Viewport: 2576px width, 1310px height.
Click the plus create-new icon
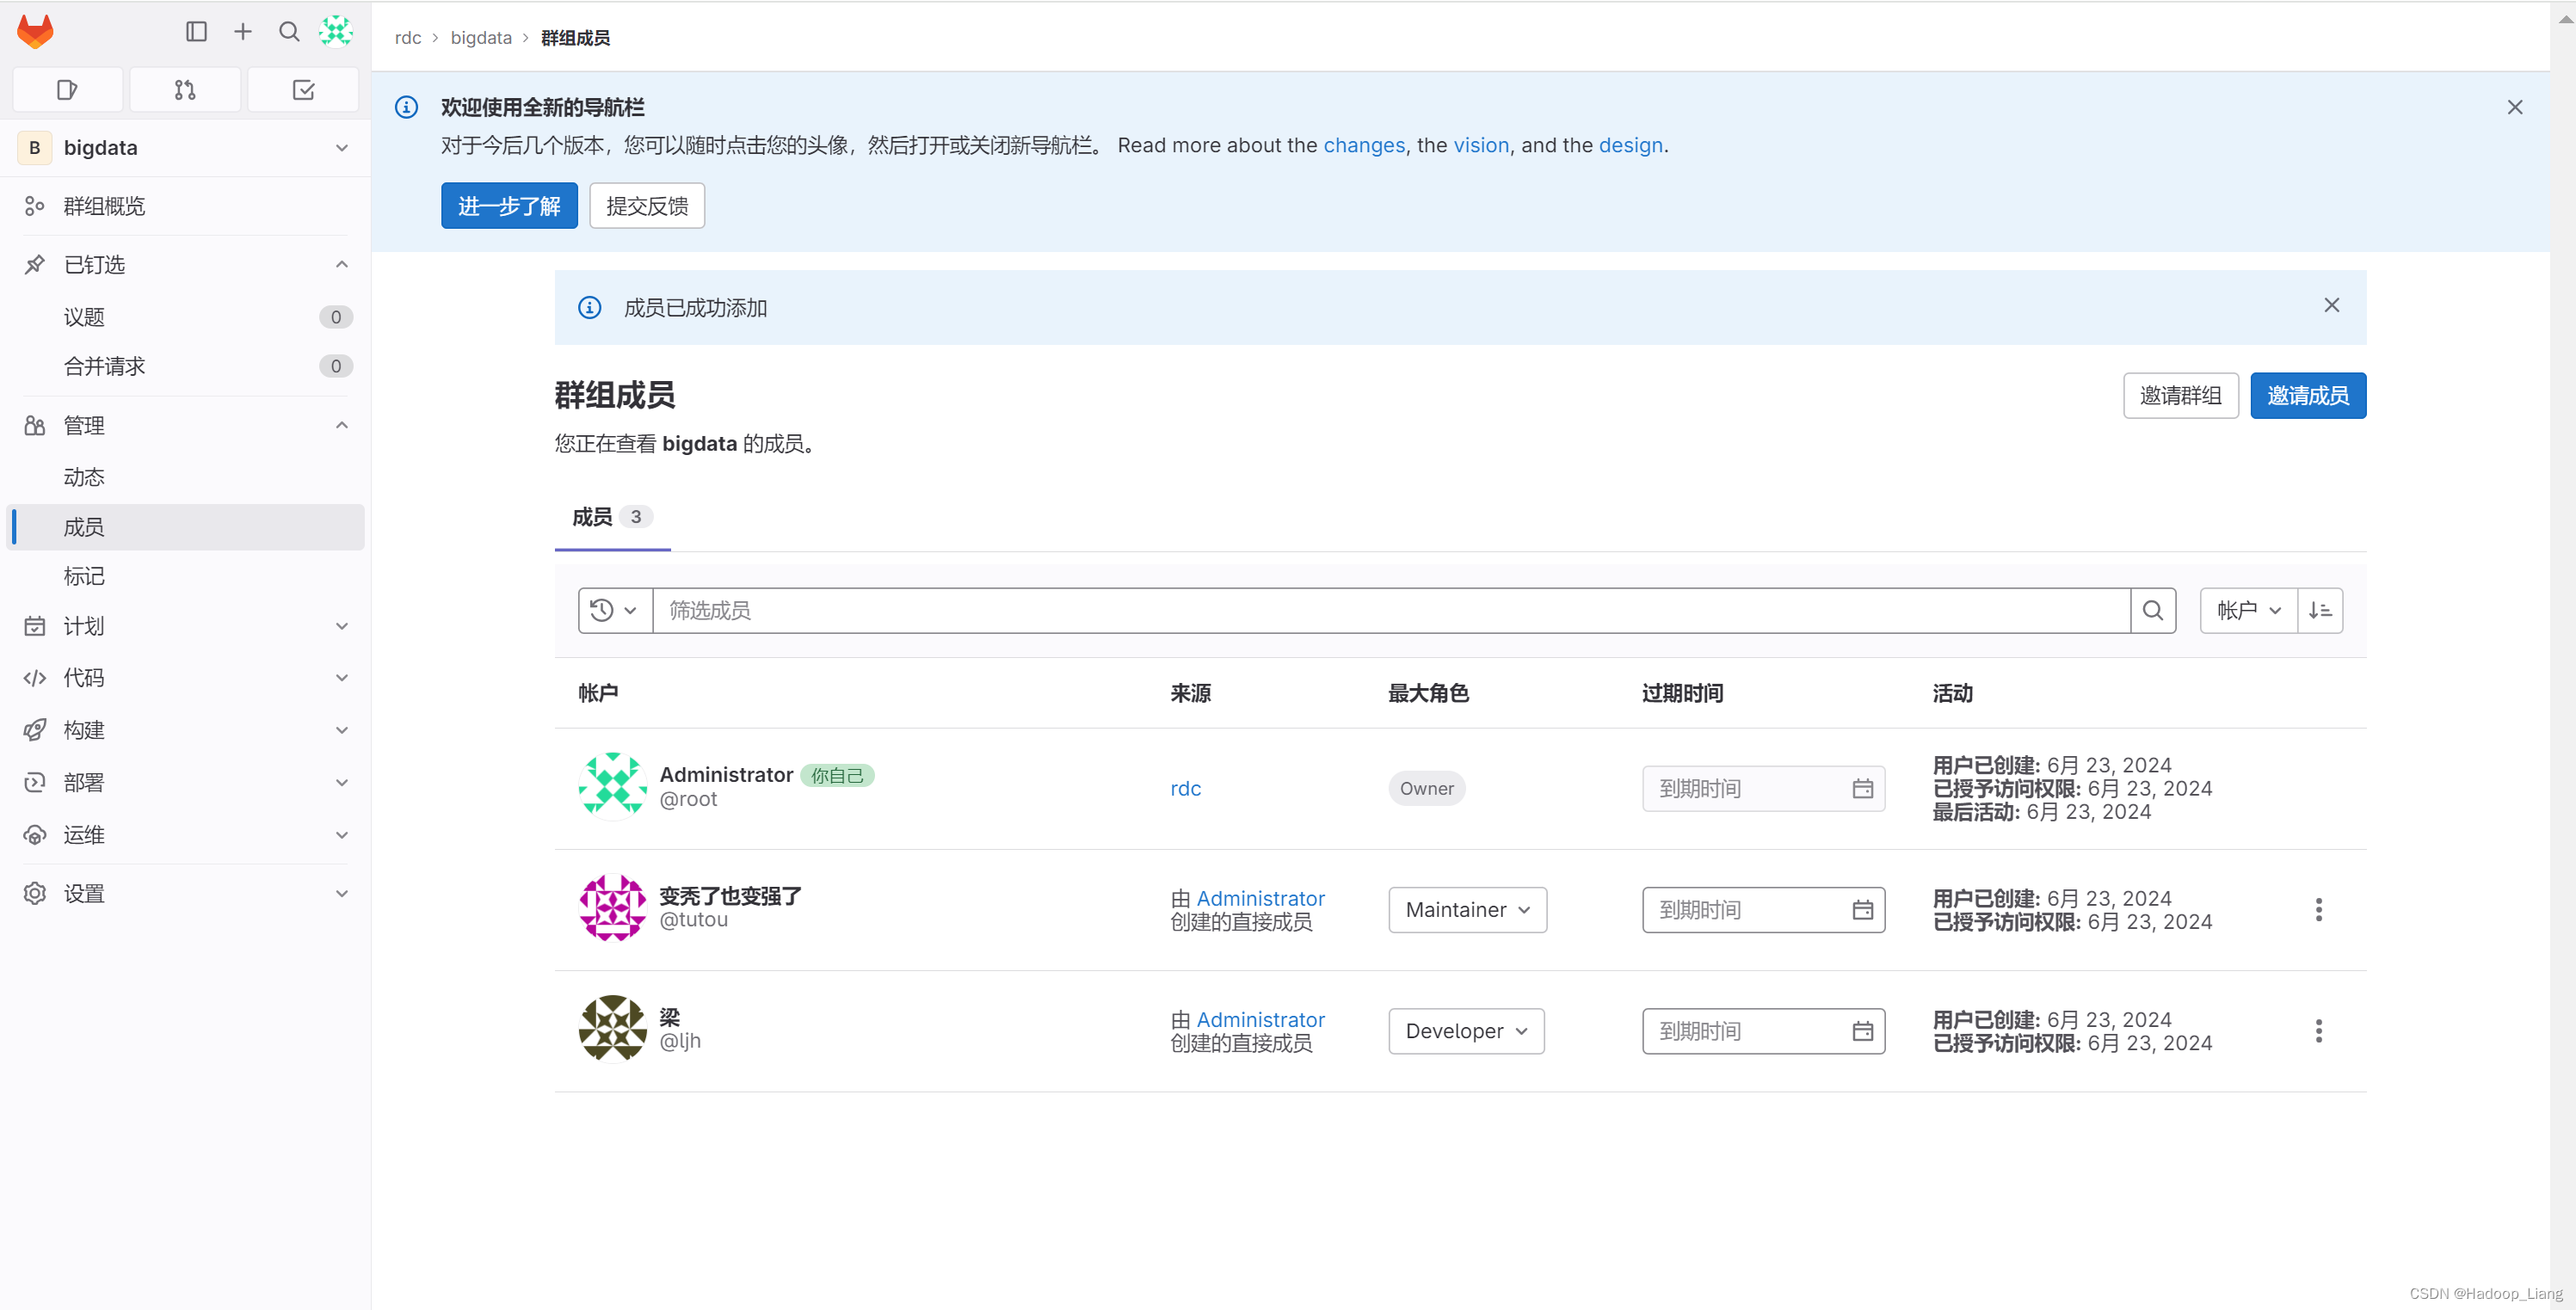(243, 32)
